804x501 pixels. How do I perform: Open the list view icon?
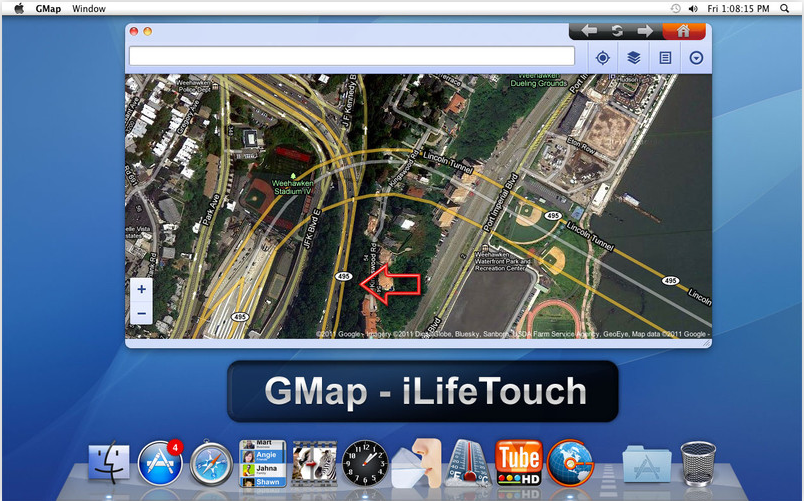(665, 58)
